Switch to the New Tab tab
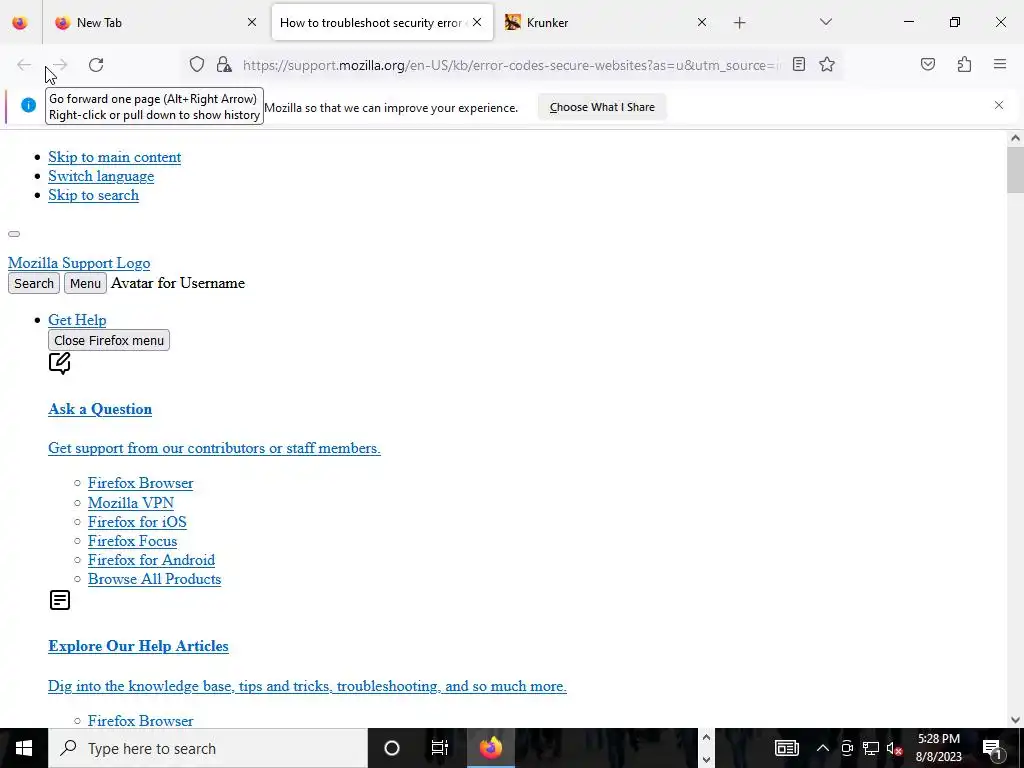The width and height of the screenshot is (1024, 768). (x=155, y=22)
